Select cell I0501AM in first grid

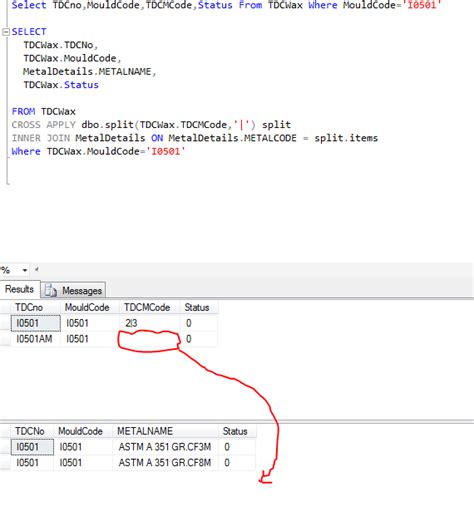coord(36,339)
